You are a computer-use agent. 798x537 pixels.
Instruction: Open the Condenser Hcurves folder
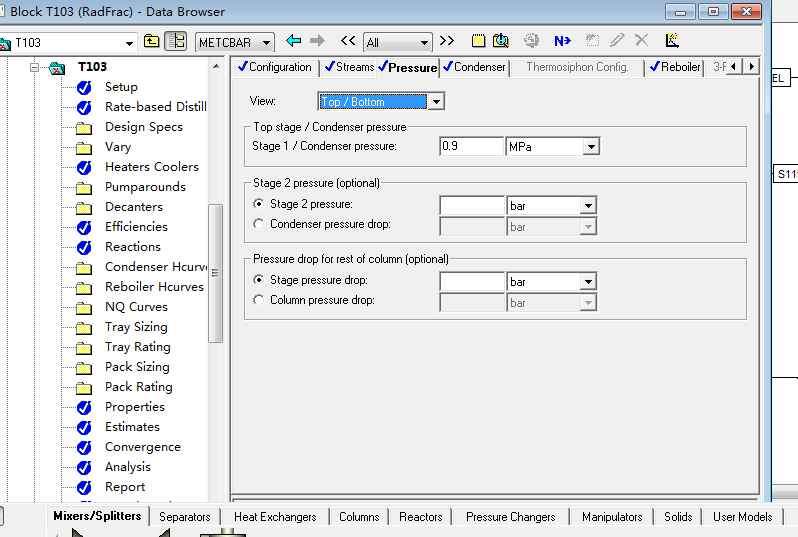click(x=156, y=267)
